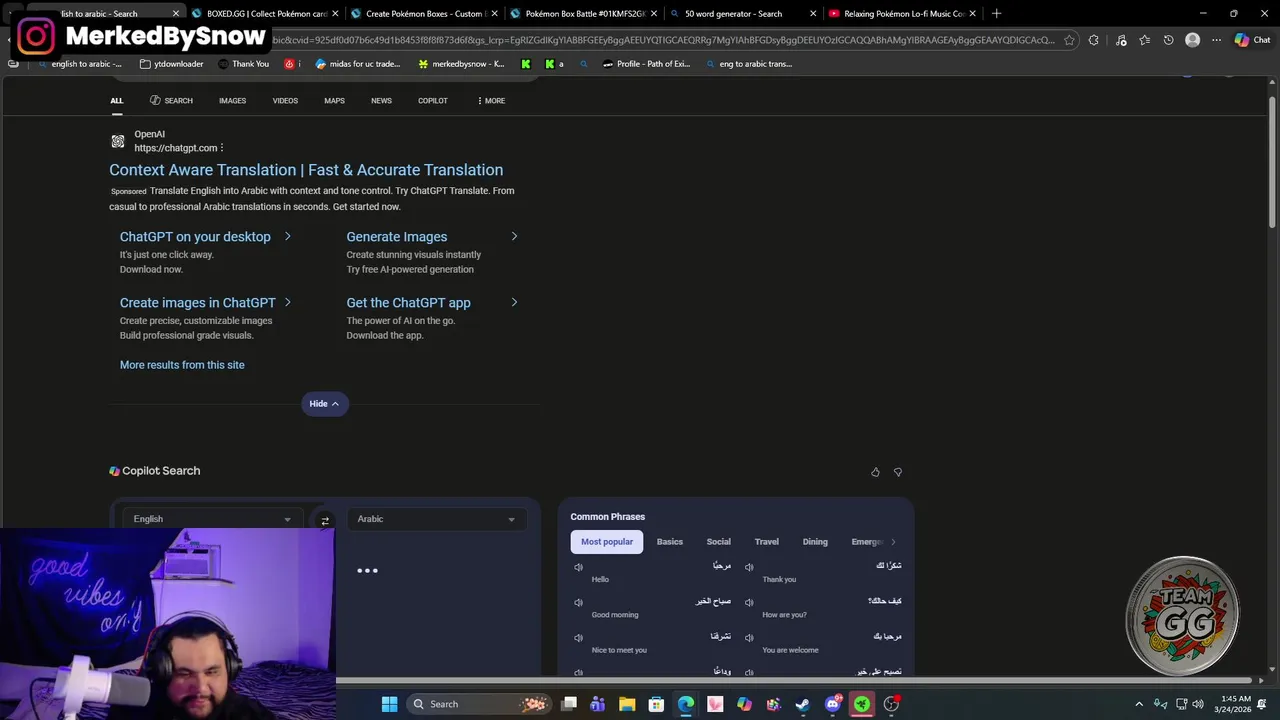Open OBS Studio from the taskbar

891,704
